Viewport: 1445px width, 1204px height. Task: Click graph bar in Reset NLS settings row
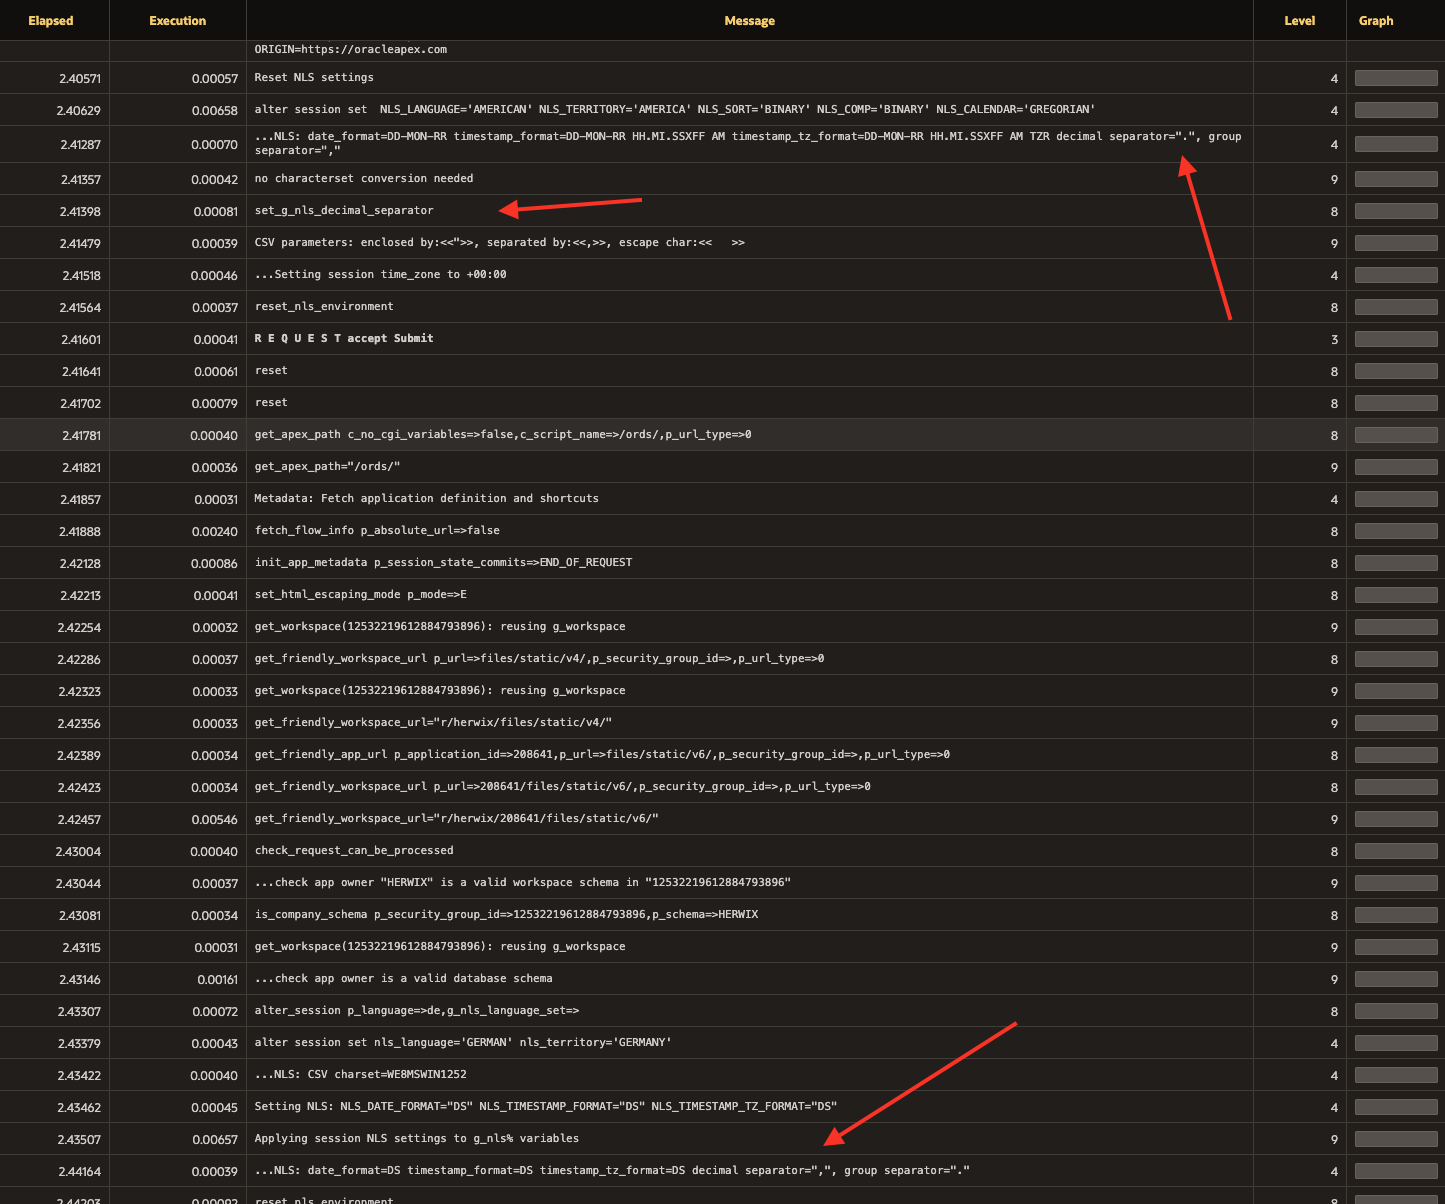pos(1395,79)
